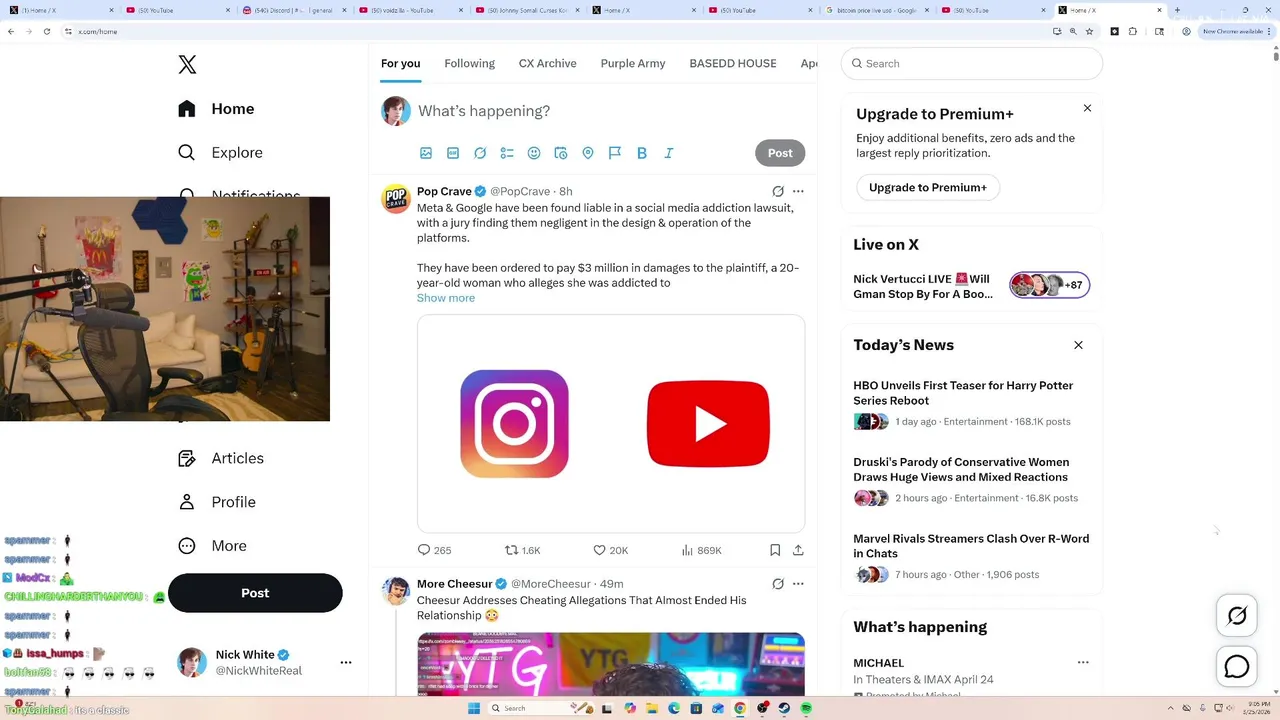Open a new Chrome tab

[x=1177, y=10]
